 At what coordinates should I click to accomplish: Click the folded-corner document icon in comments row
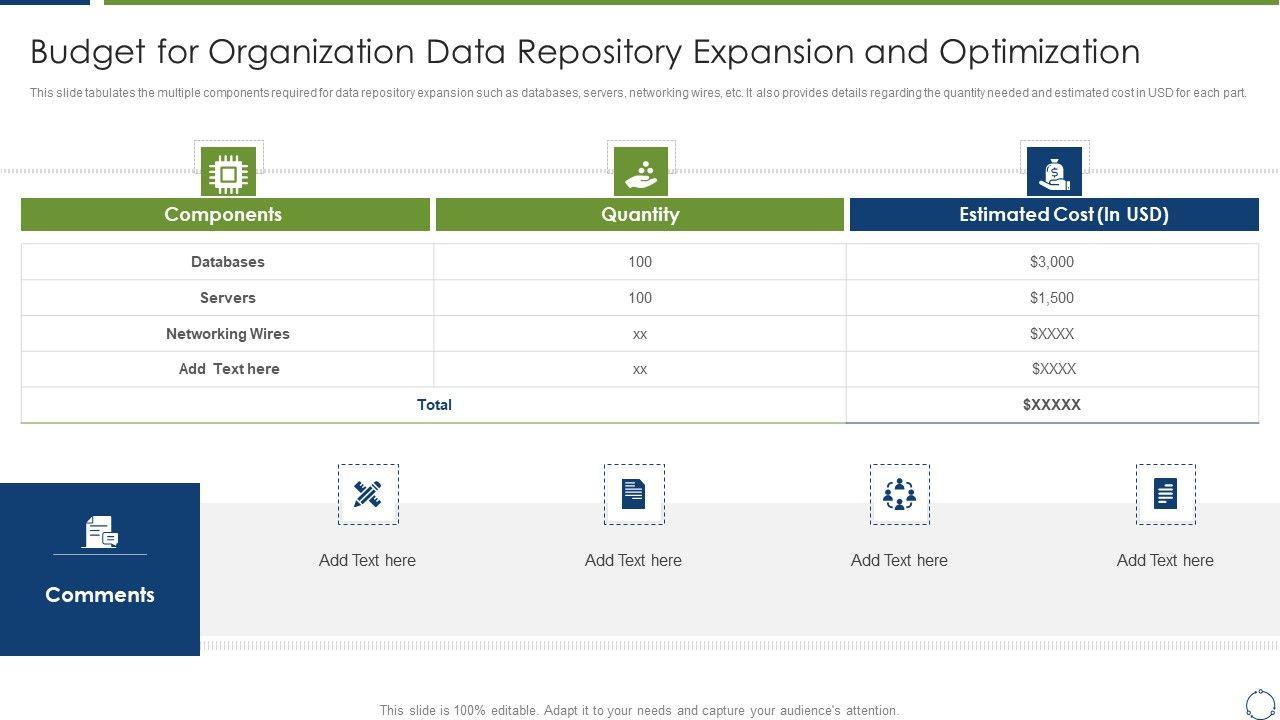pos(633,494)
